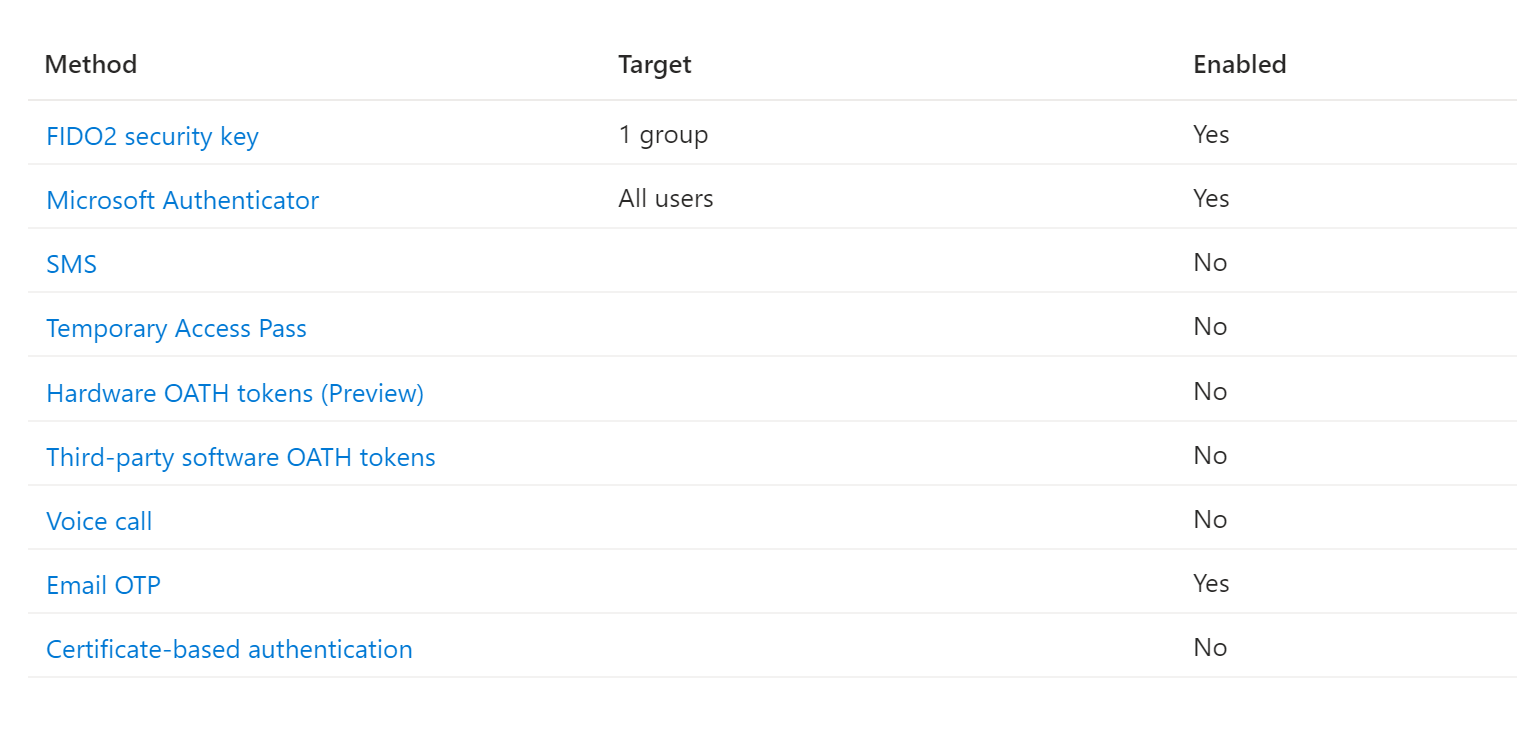Click the Method column header
Screen dimensions: 1518x744
(x=91, y=64)
